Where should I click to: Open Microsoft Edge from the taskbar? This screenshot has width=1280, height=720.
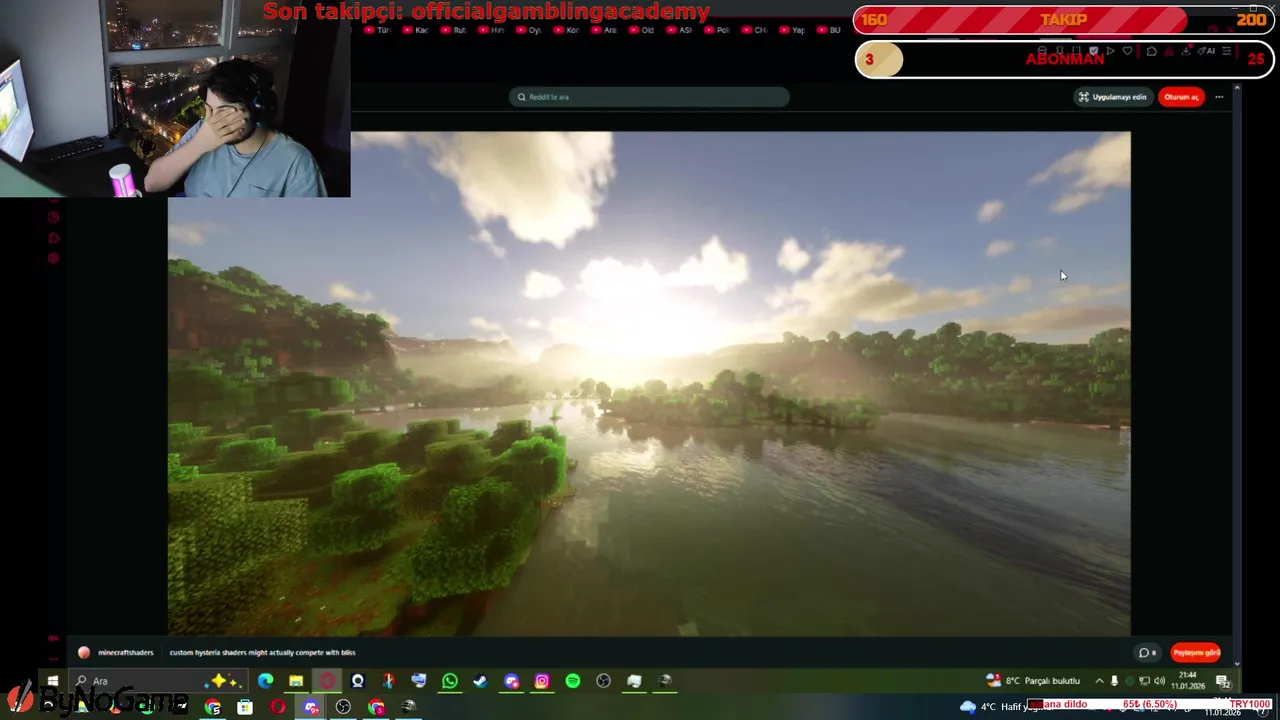click(265, 681)
